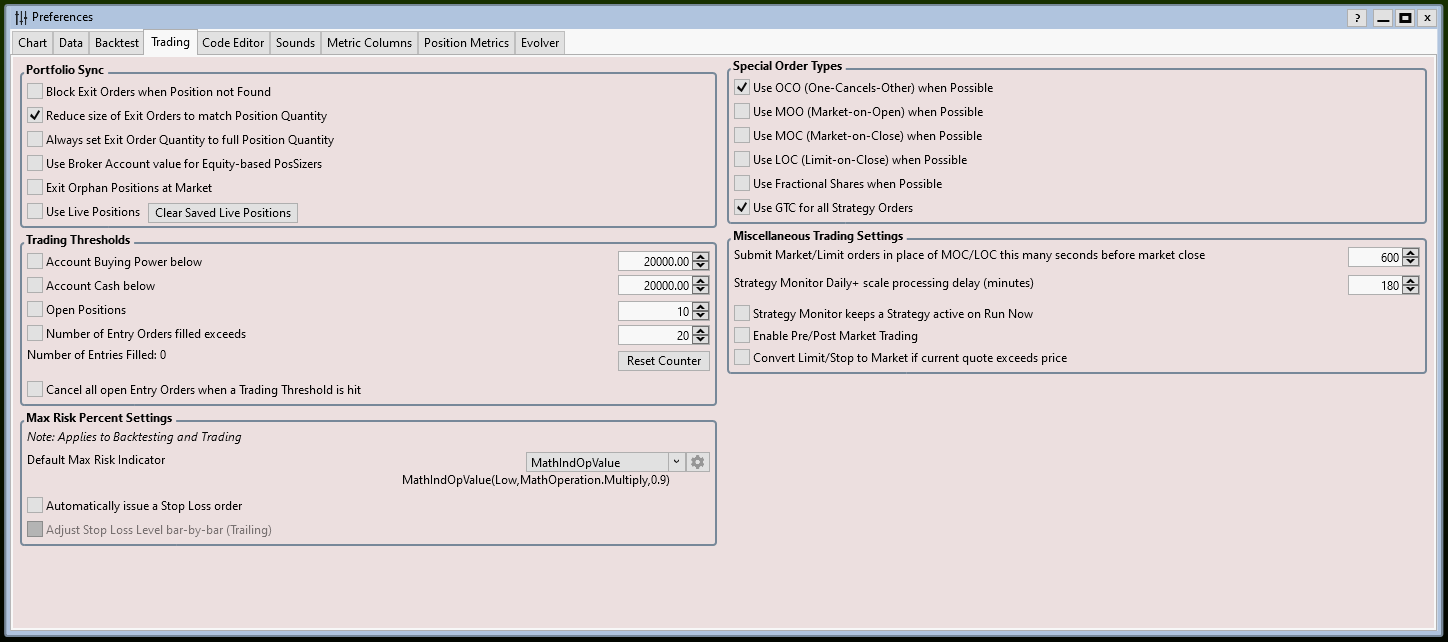Go to the Code Editor tab
The height and width of the screenshot is (642, 1448).
click(x=233, y=43)
